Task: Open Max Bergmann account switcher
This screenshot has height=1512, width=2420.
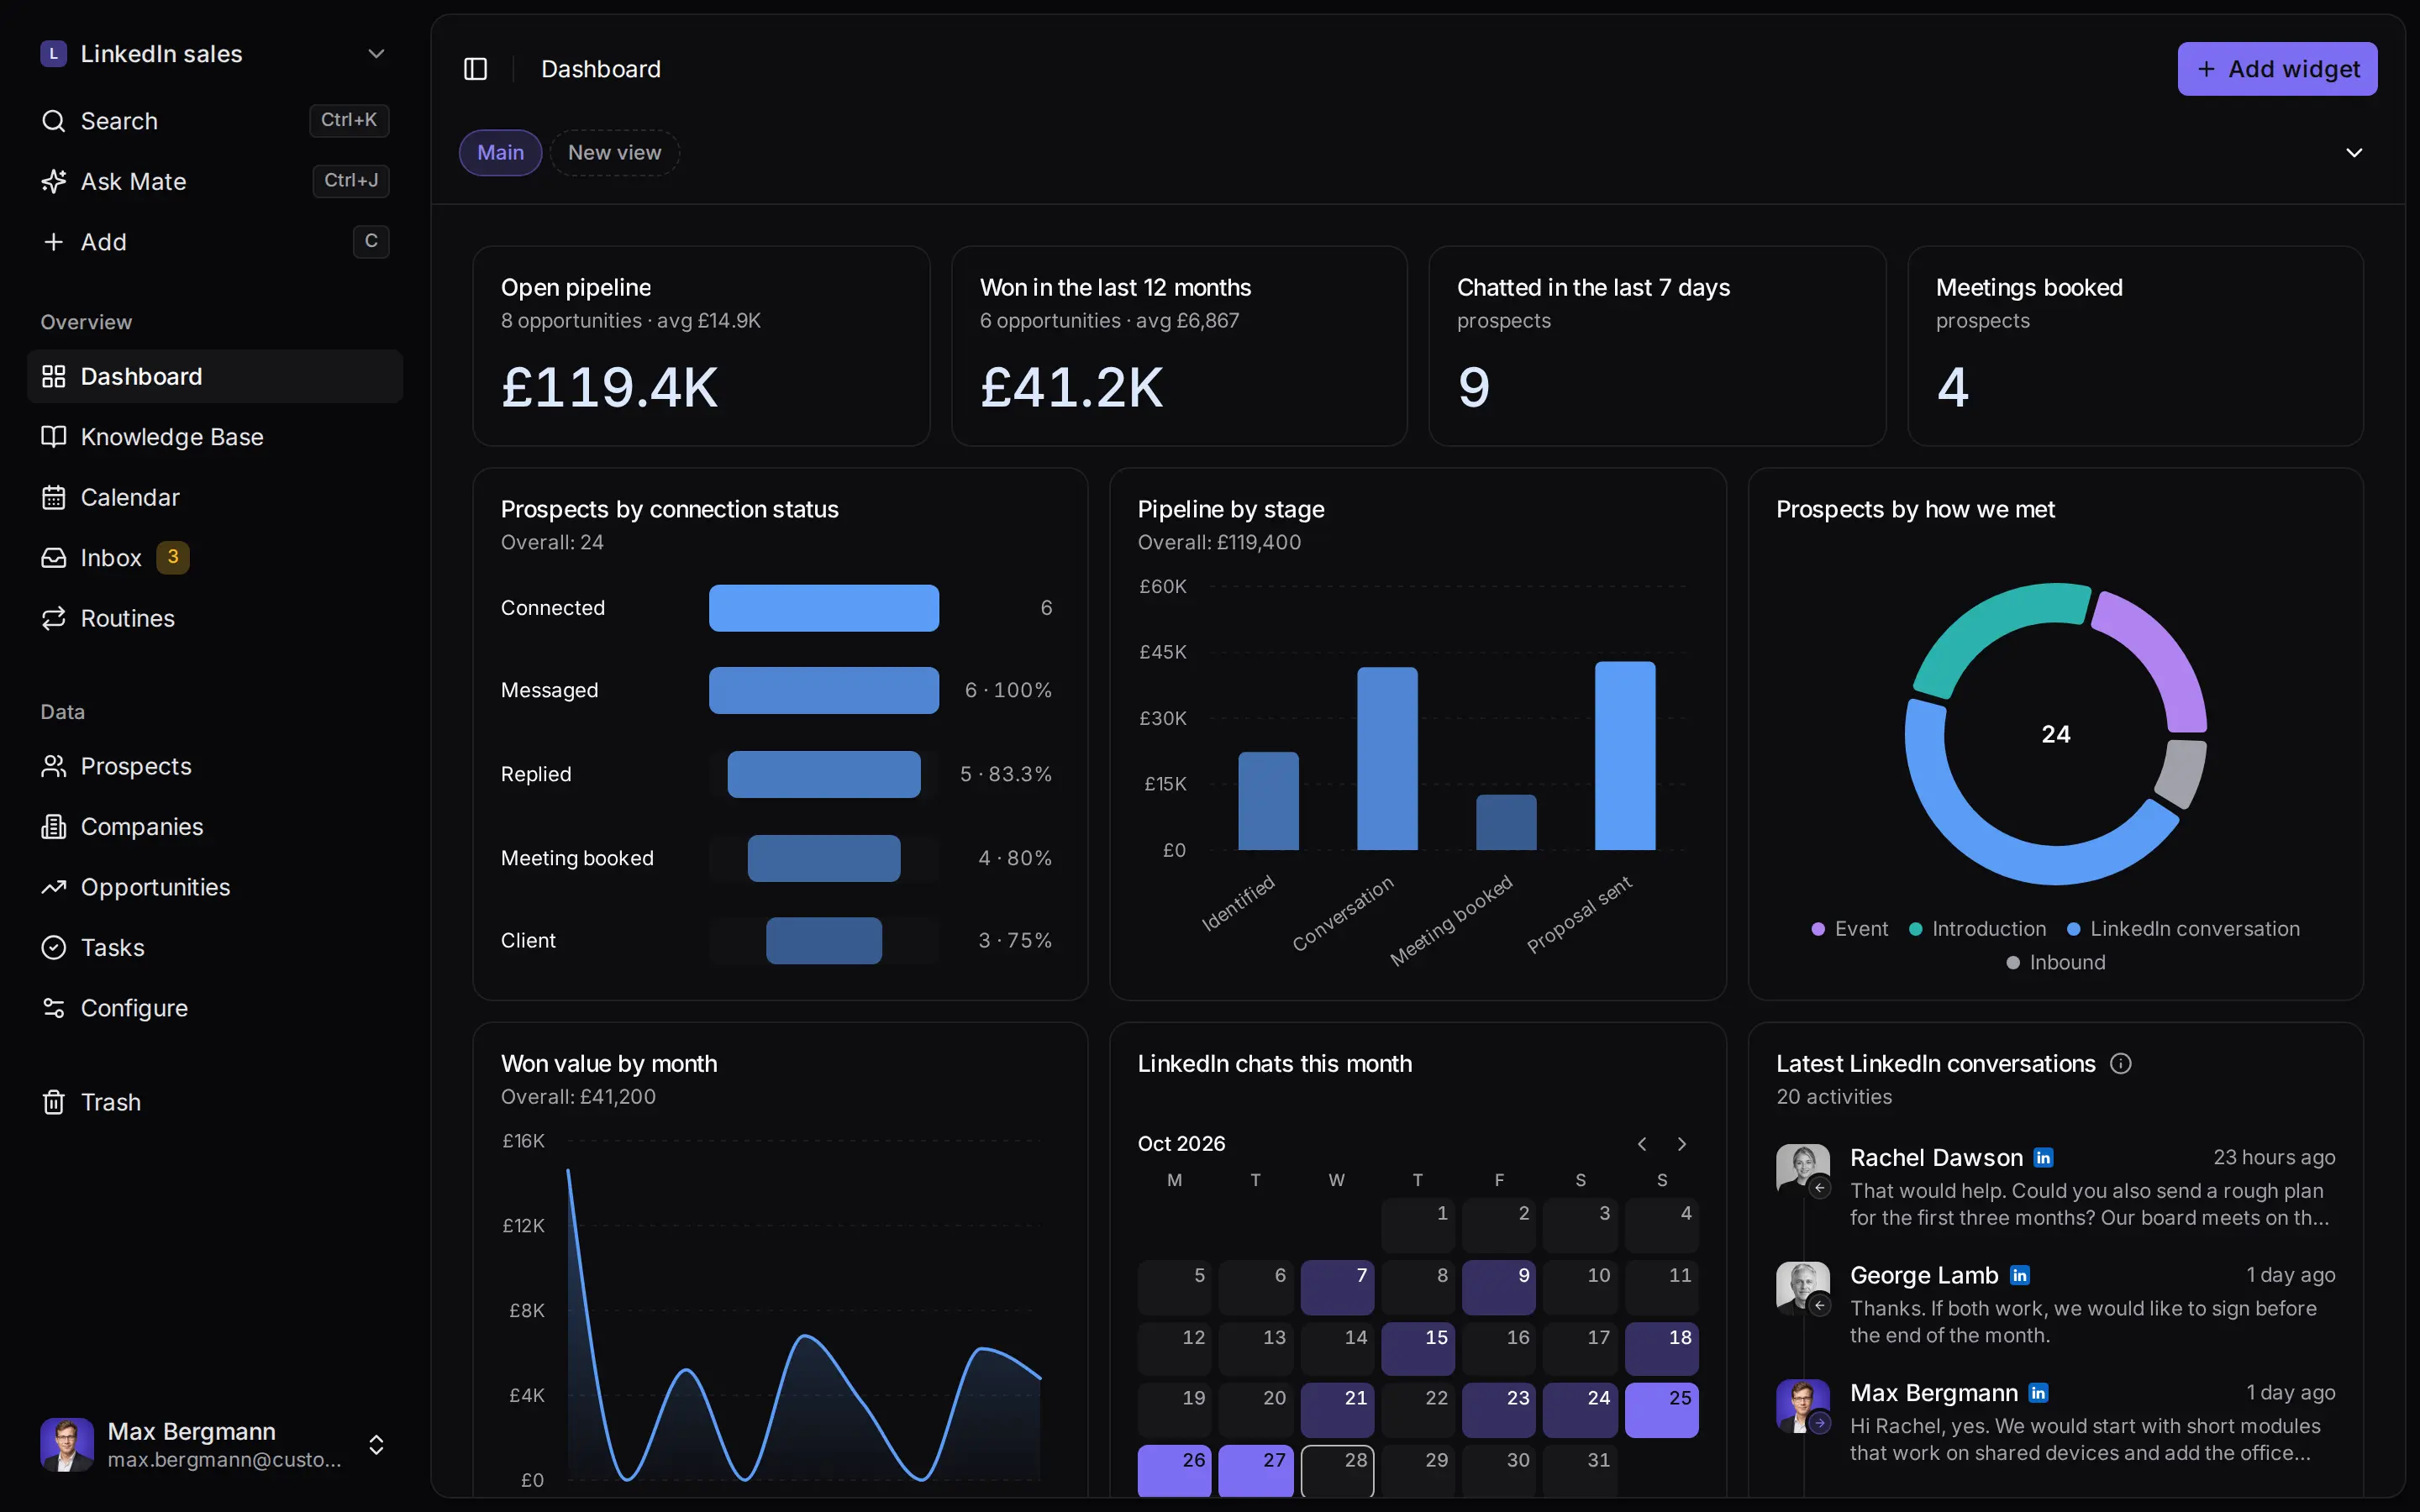Action: pos(376,1445)
